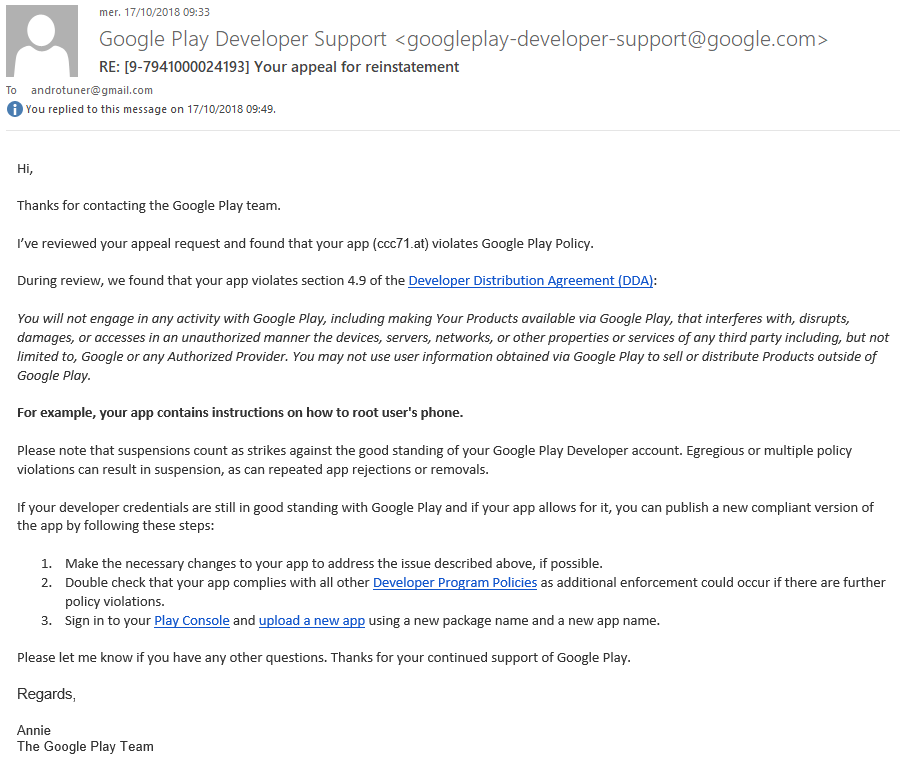The width and height of the screenshot is (900, 760).
Task: Click the sender's avatar placeholder picture
Action: (x=42, y=41)
